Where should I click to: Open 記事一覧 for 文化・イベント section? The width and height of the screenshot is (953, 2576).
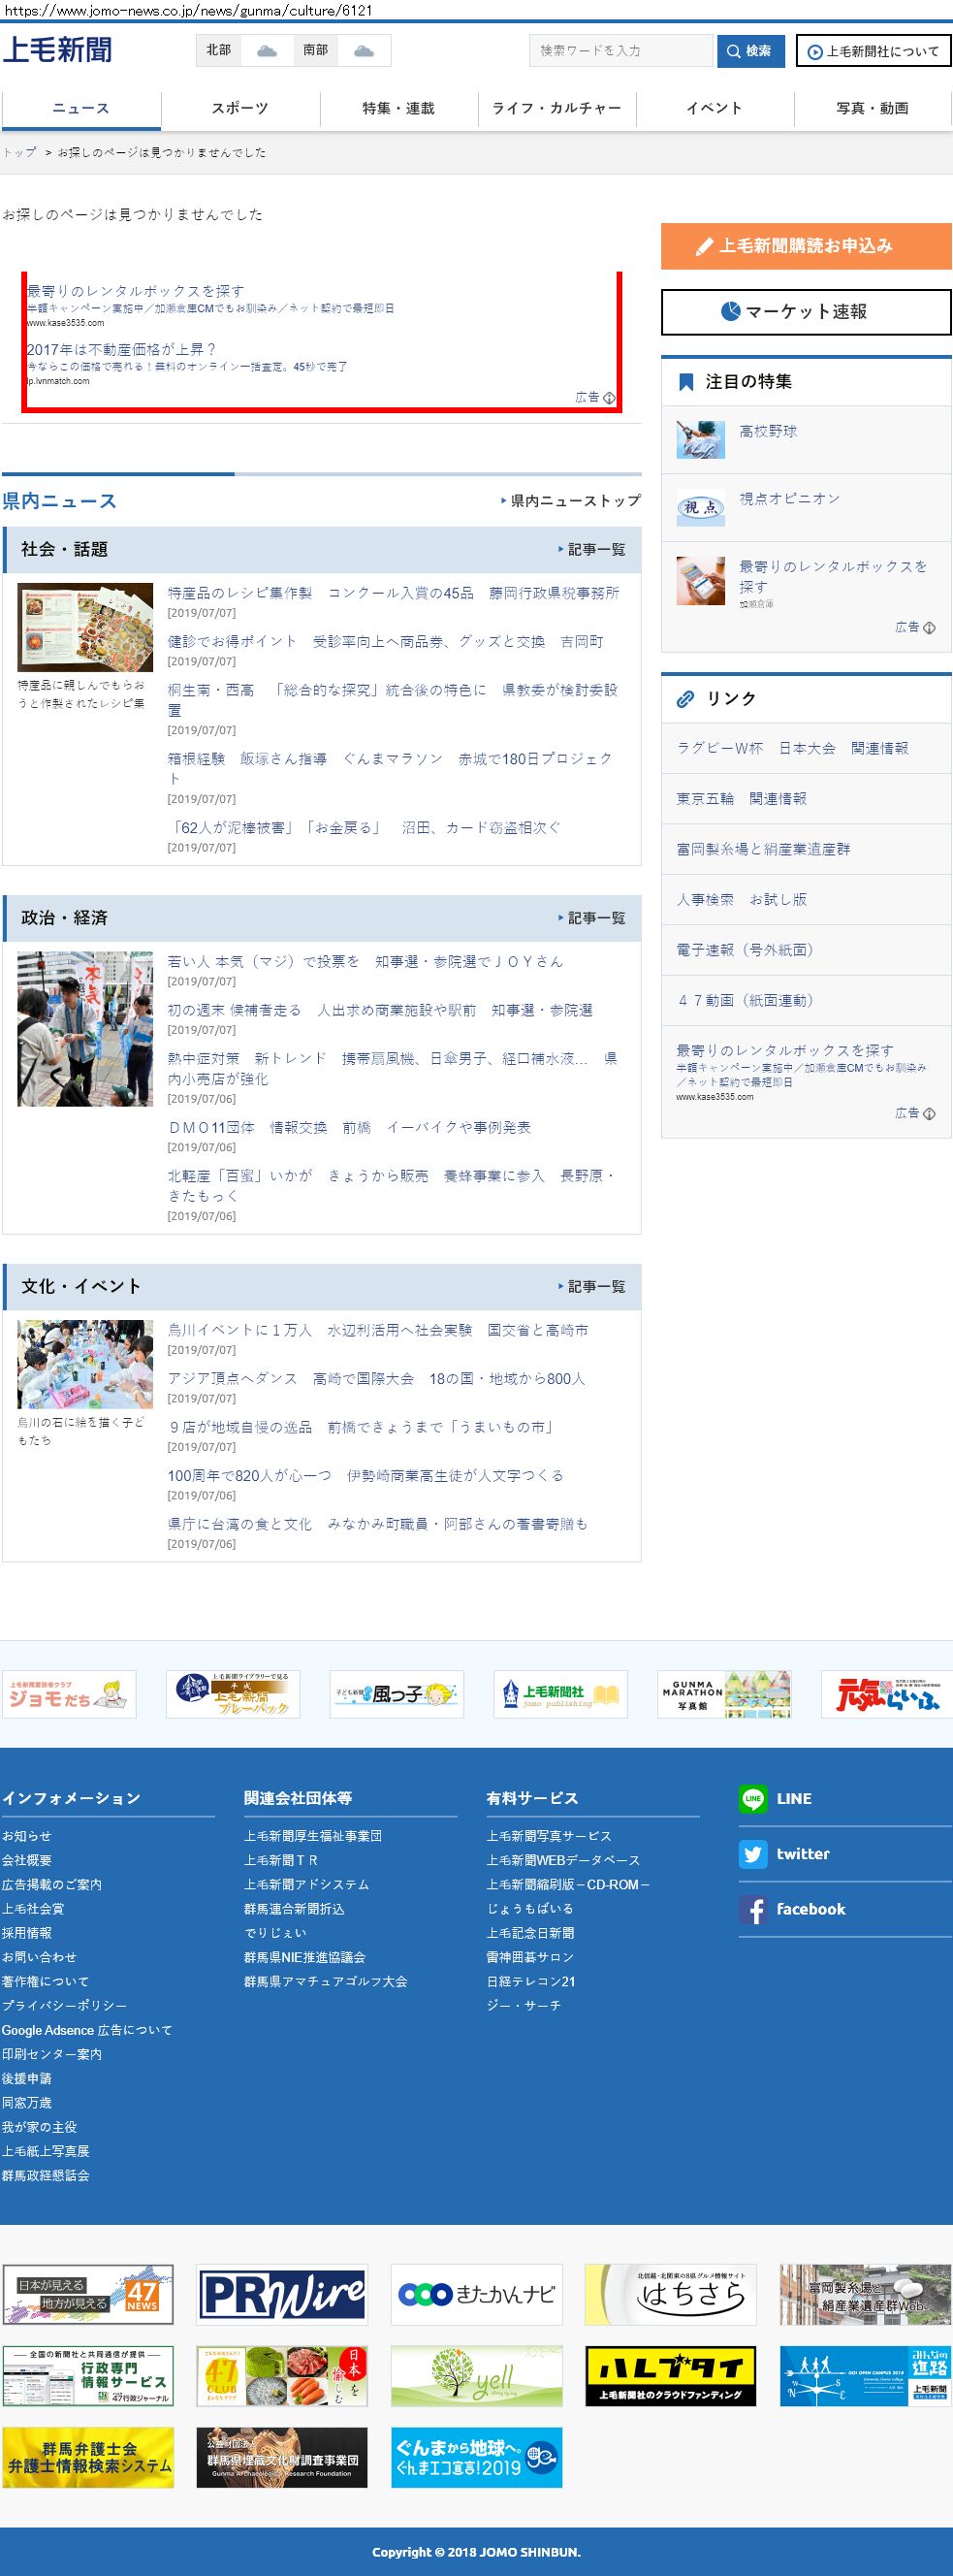coord(592,1286)
